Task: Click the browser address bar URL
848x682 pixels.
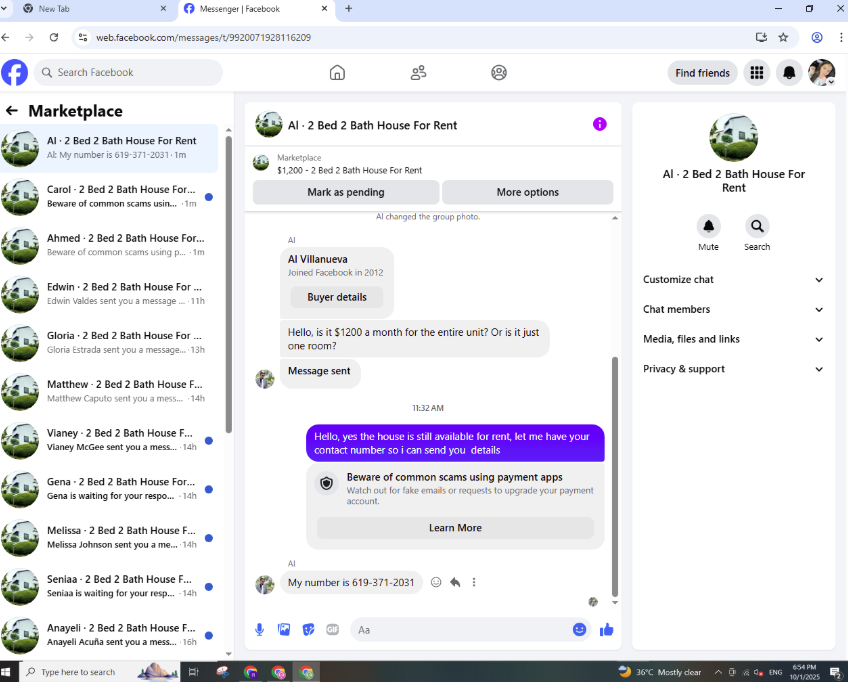Action: pyautogui.click(x=203, y=37)
